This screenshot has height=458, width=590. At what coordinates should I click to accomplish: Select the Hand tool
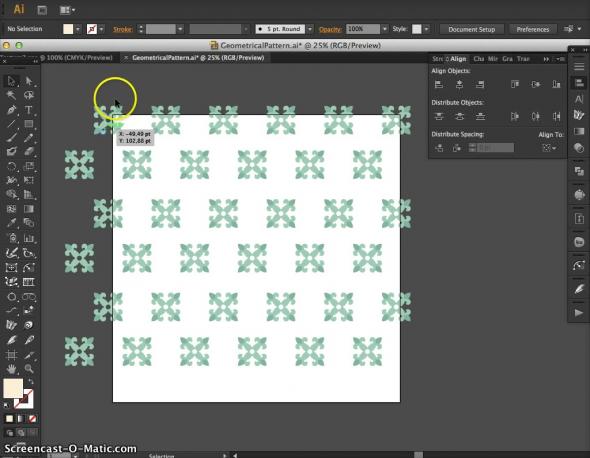pyautogui.click(x=11, y=368)
